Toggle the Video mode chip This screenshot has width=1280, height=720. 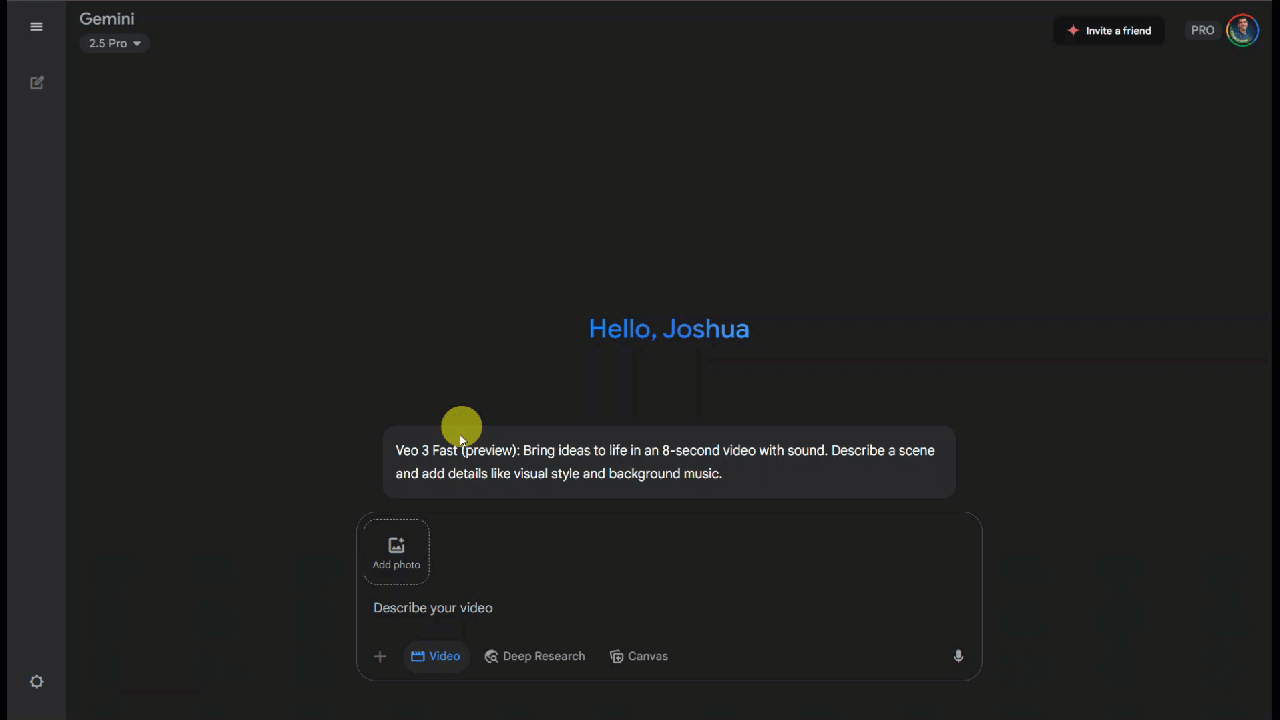436,657
